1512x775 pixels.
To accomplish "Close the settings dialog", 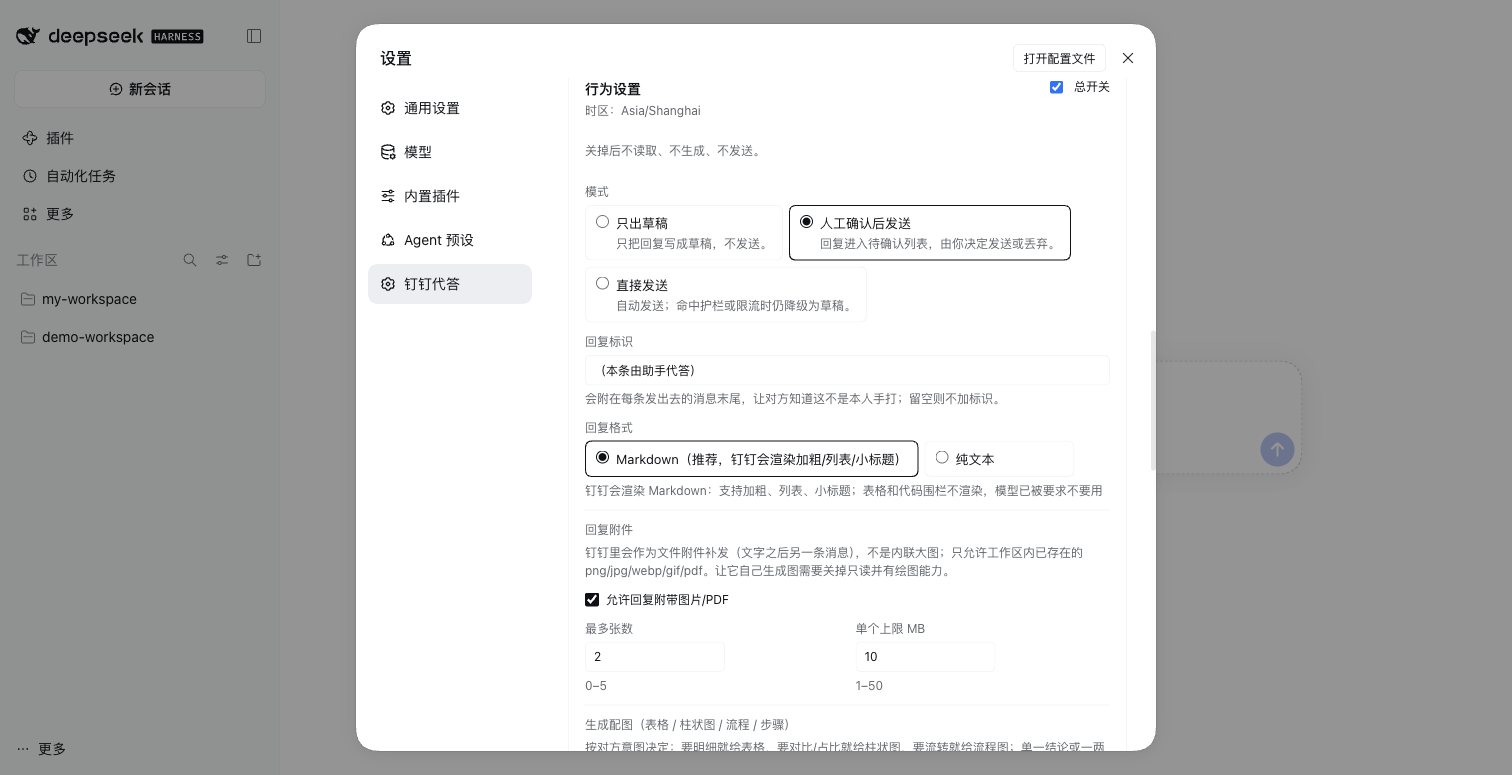I will [x=1128, y=58].
